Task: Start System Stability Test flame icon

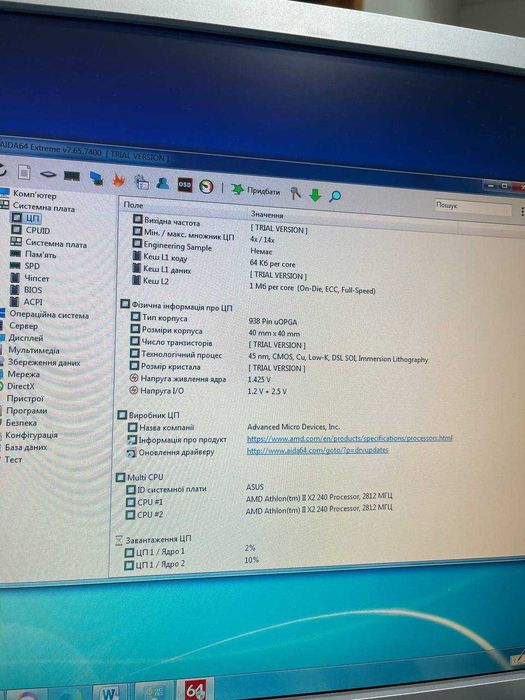Action: 118,179
